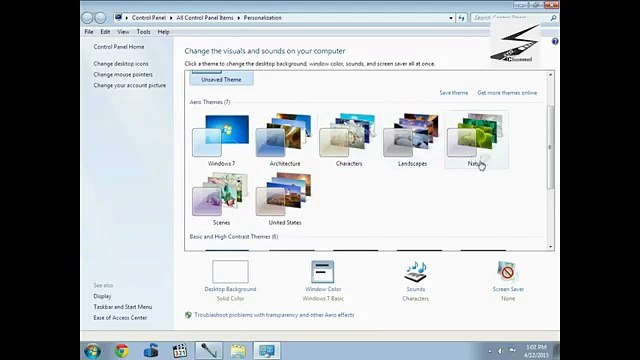Viewport: 640px width, 360px height.
Task: Click the Unsaved Theme item
Action: pyautogui.click(x=221, y=78)
